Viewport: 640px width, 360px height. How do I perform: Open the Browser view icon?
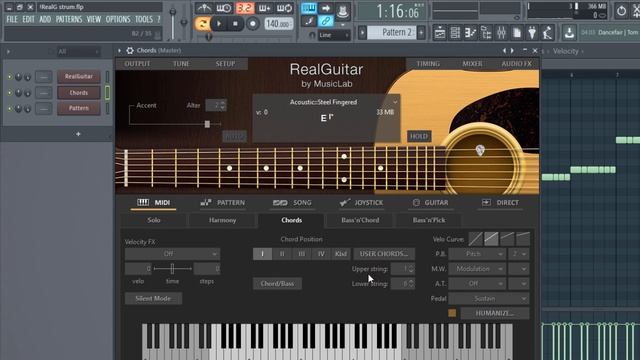click(x=486, y=33)
